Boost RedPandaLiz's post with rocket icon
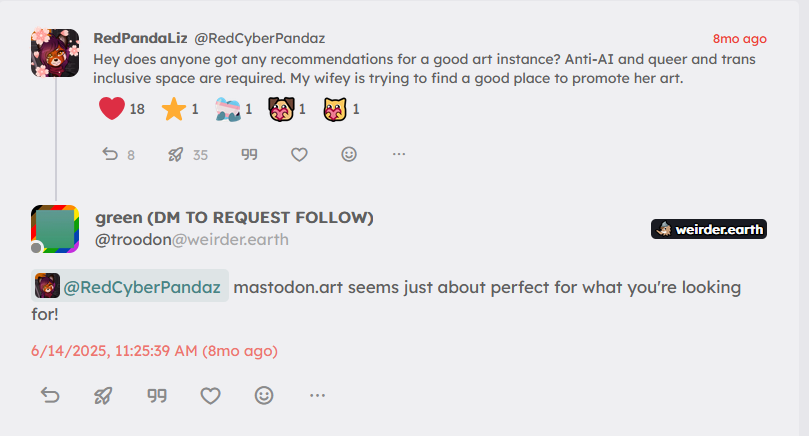The width and height of the screenshot is (809, 436). 176,154
